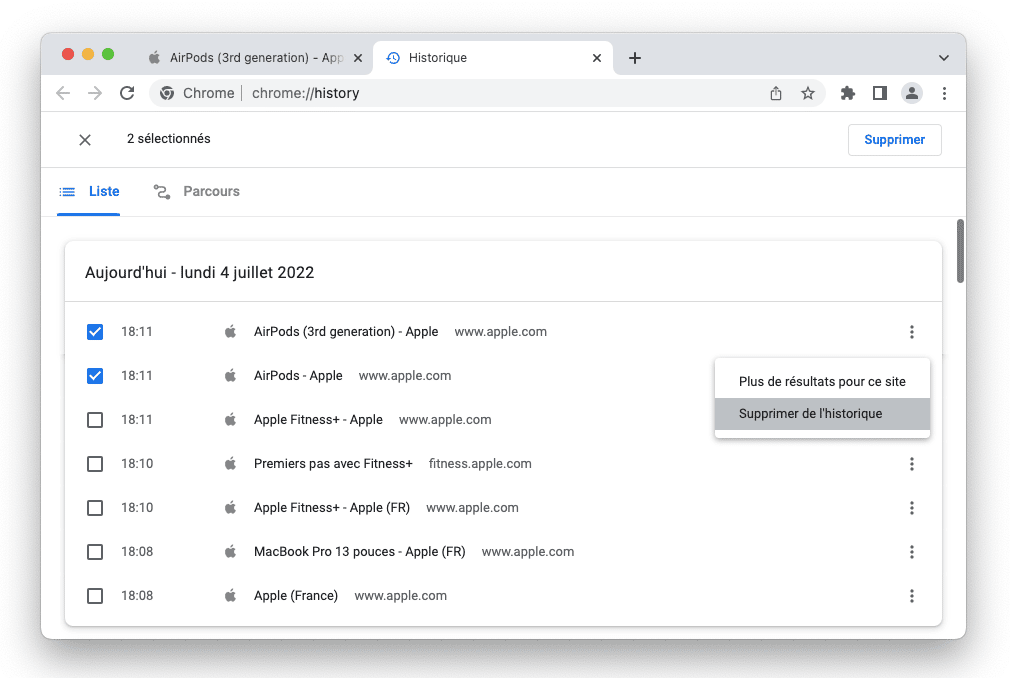This screenshot has width=1010, height=678.
Task: Uncheck the AirPods - Apple entry
Action: point(95,375)
